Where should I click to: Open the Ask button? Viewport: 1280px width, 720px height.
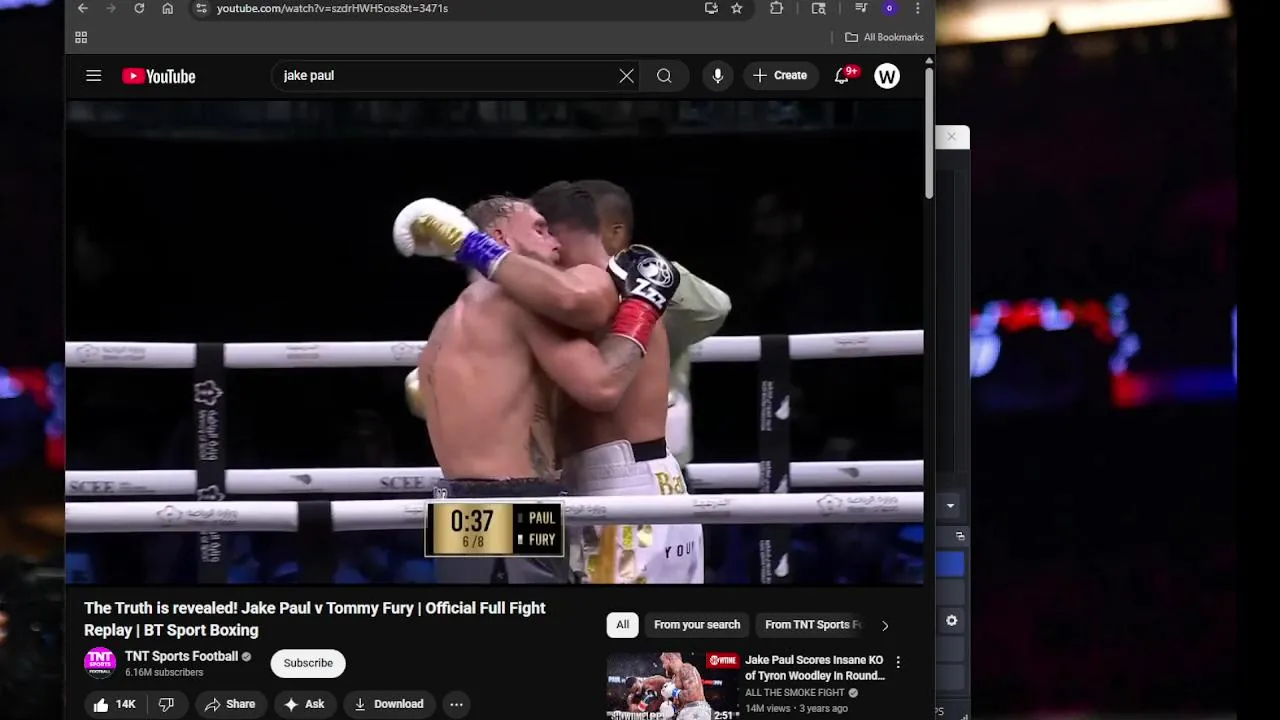click(304, 704)
